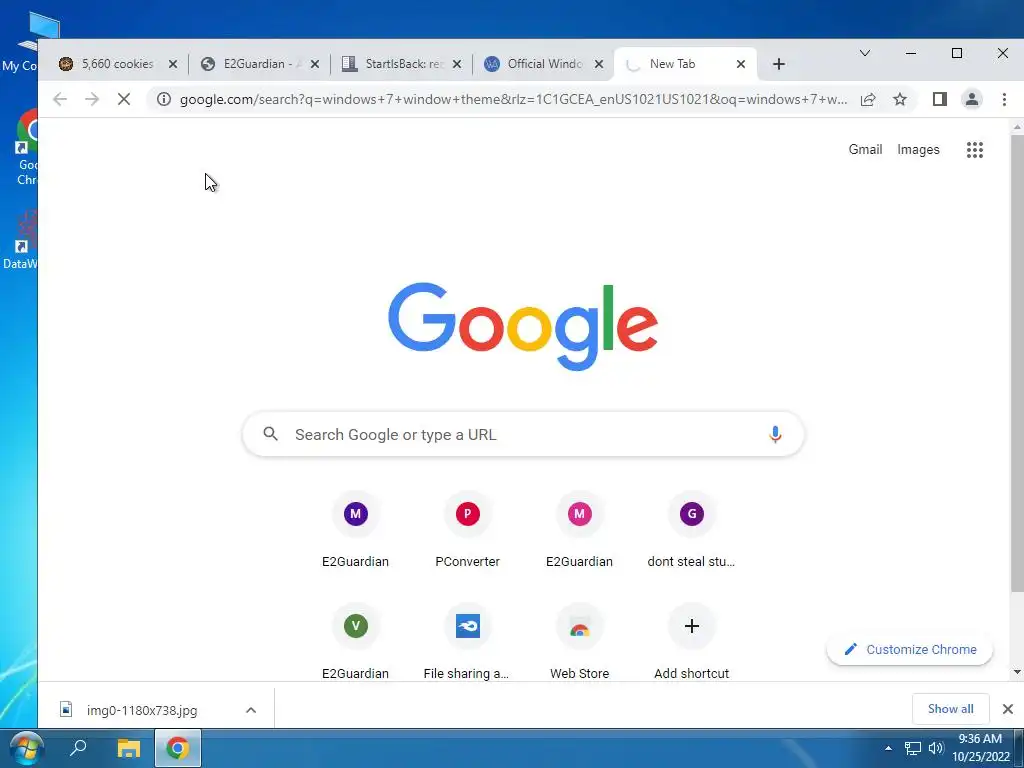Image resolution: width=1024 pixels, height=768 pixels.
Task: Open taskbar search magnifier
Action: 78,748
